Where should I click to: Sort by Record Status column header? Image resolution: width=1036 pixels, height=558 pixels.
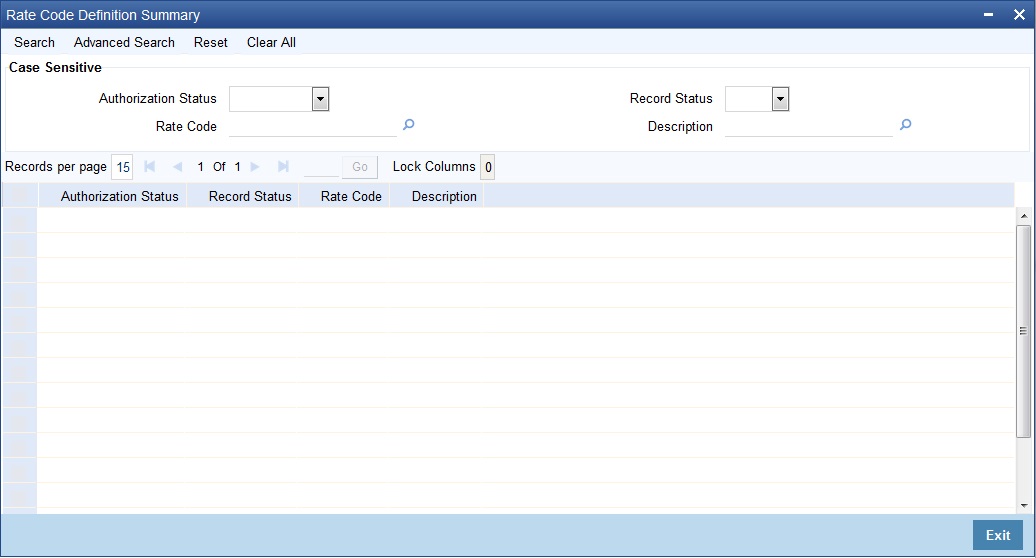click(x=250, y=196)
